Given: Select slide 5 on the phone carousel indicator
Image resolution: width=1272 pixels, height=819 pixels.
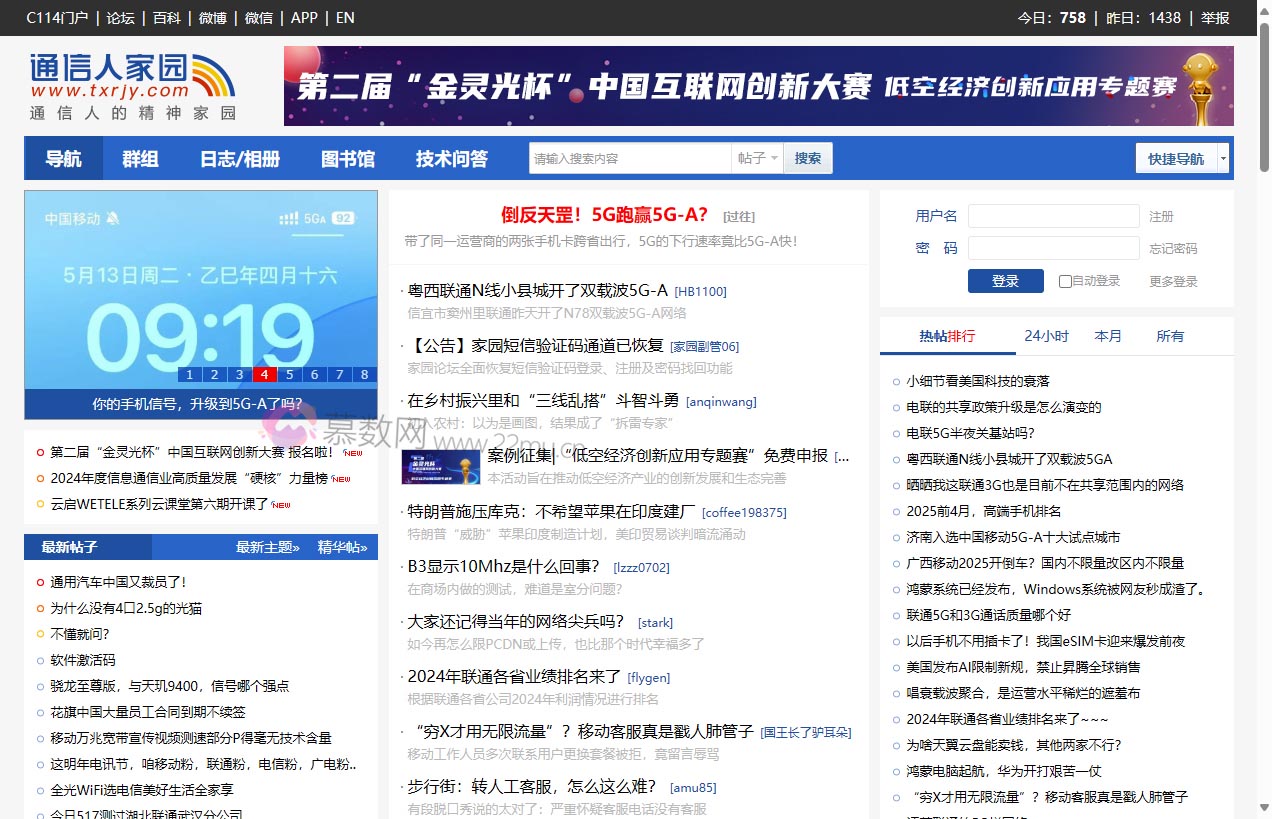Looking at the screenshot, I should 289,374.
